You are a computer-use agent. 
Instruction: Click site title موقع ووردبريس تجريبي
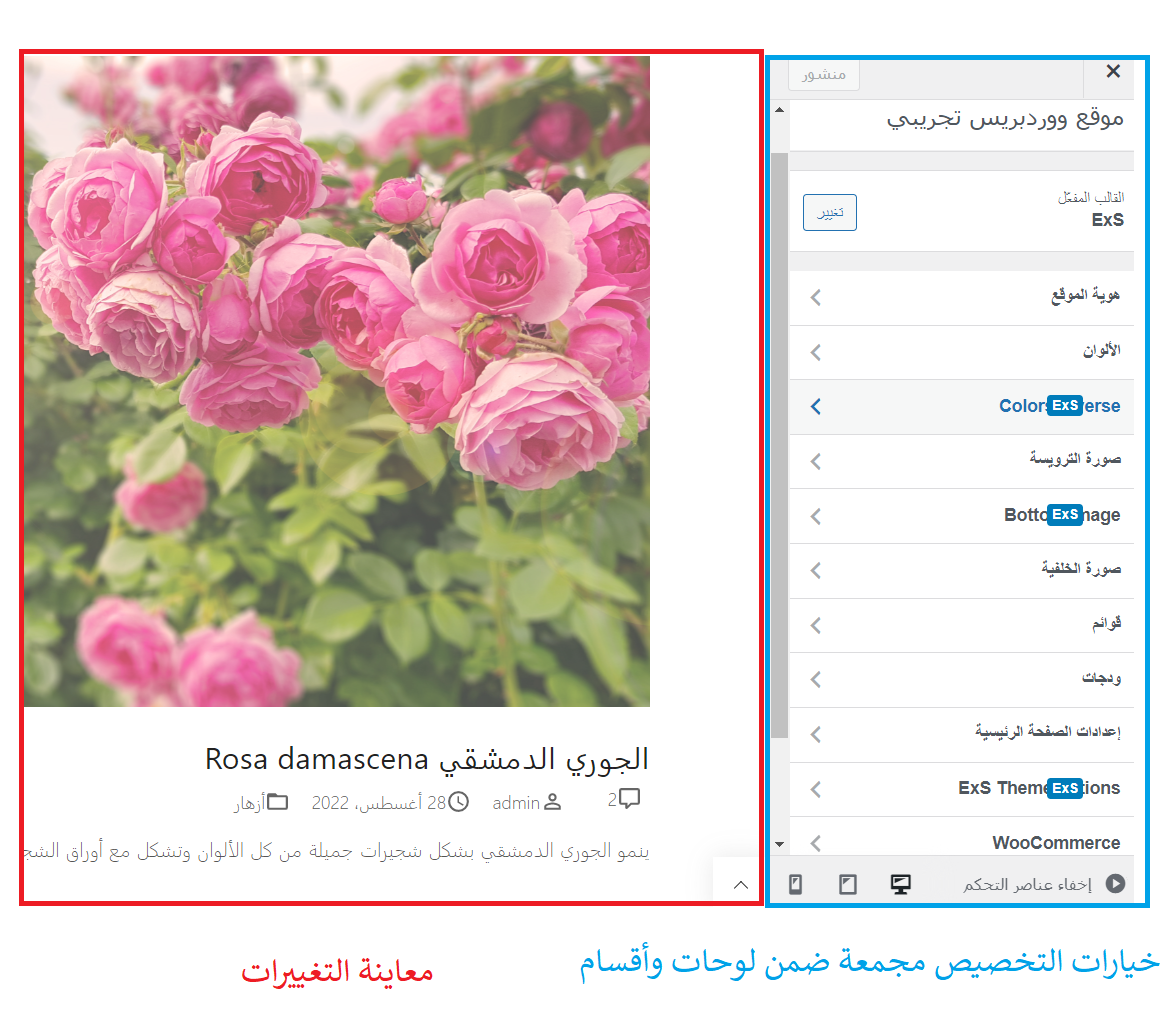tap(1005, 119)
